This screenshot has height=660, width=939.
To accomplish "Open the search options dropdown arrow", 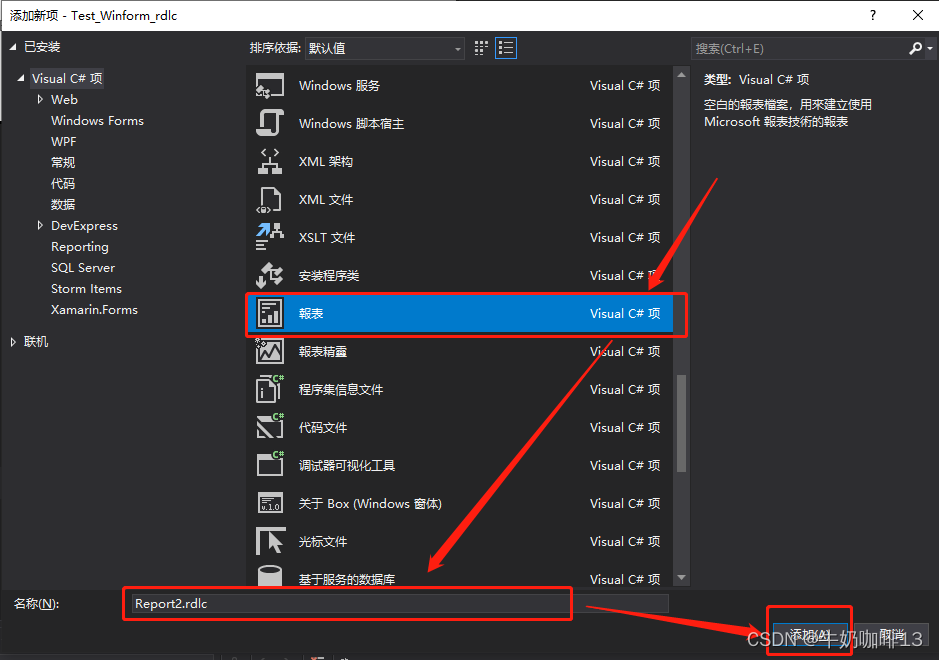I will (x=930, y=49).
